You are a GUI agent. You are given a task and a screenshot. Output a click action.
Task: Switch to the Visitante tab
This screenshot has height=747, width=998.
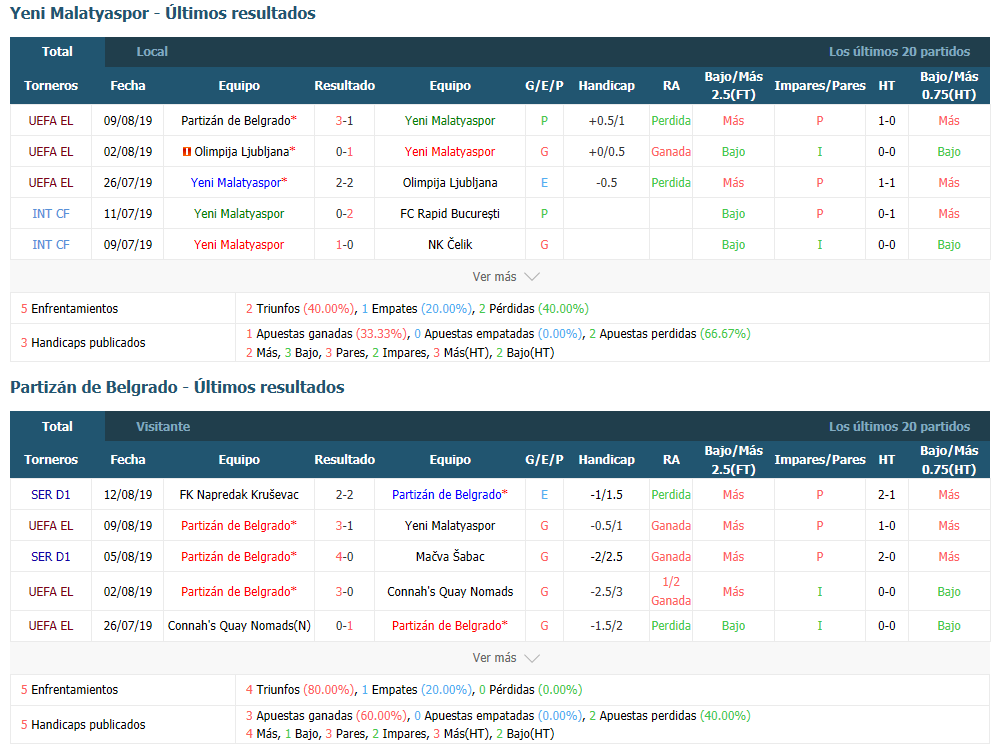tap(163, 426)
